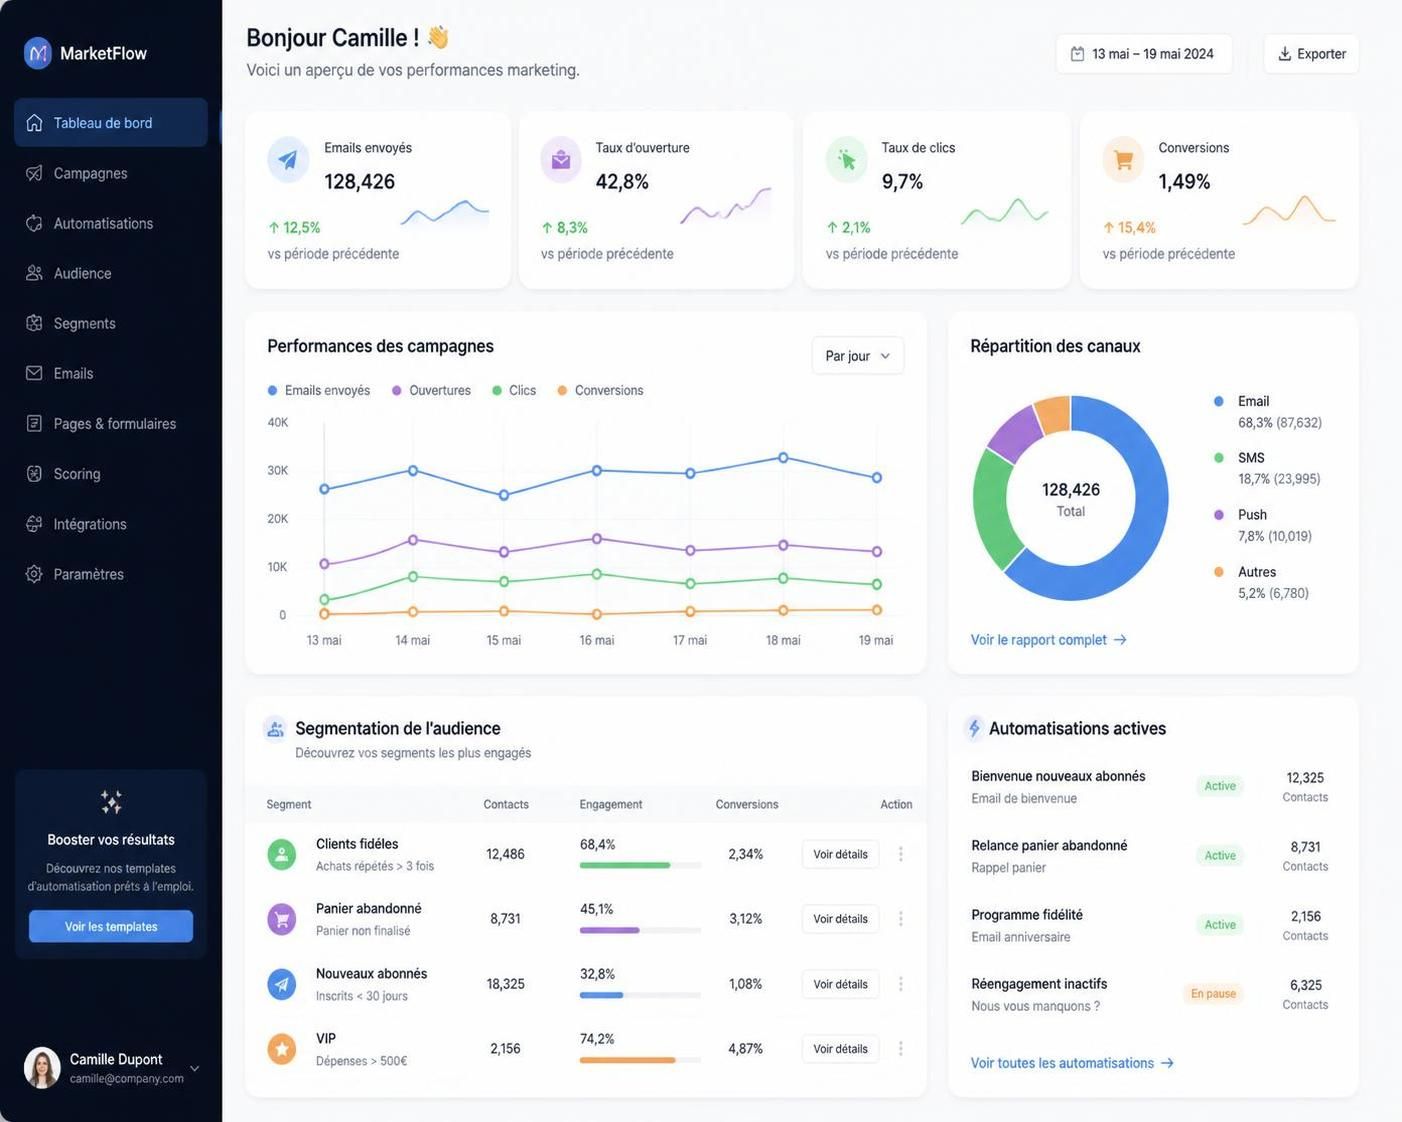Click the SMS legend color dot
Screen dimensions: 1402x1122
1219,458
